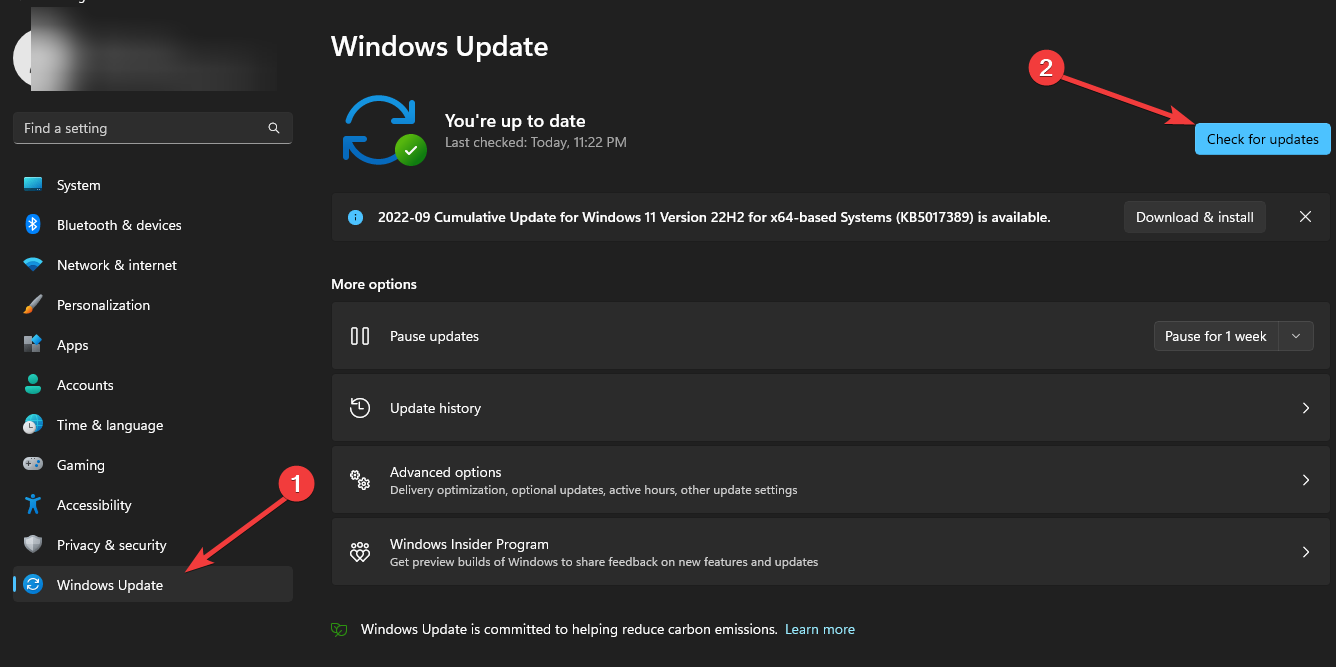Click the "Delivery optimization, optional updates" description
Screen dimensions: 1336x667
[x=594, y=490]
